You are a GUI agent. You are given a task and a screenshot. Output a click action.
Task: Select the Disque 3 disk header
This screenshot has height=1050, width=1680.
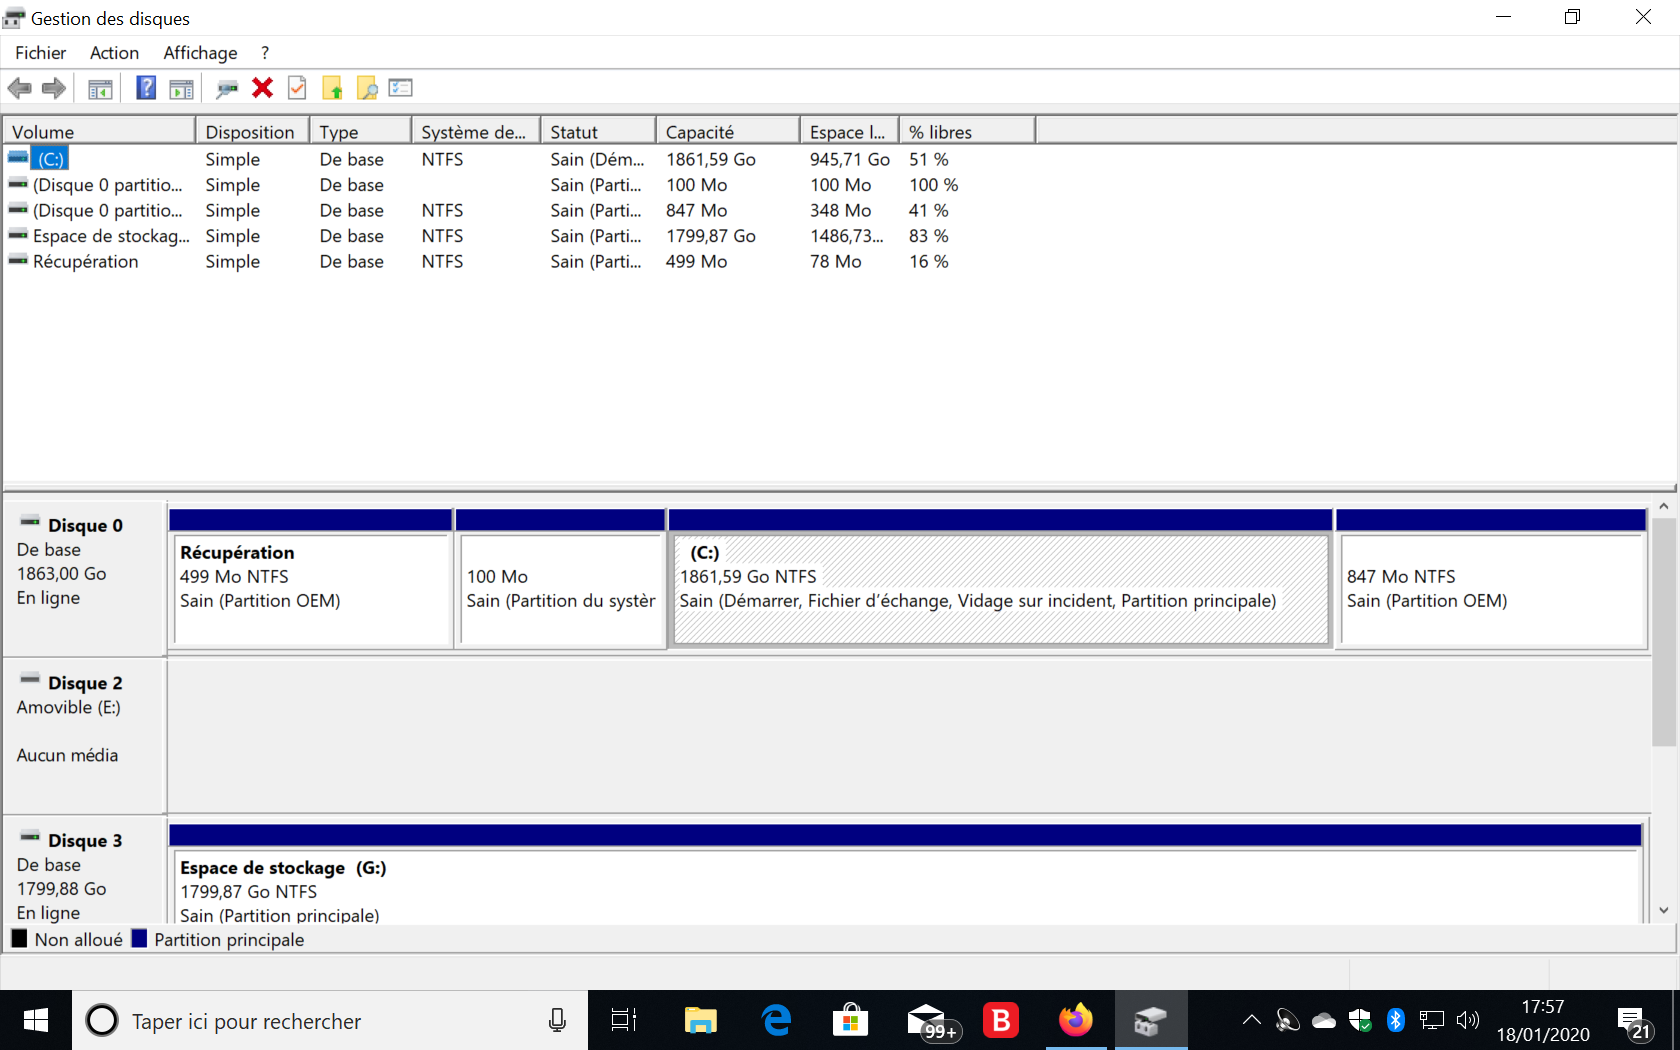[84, 870]
